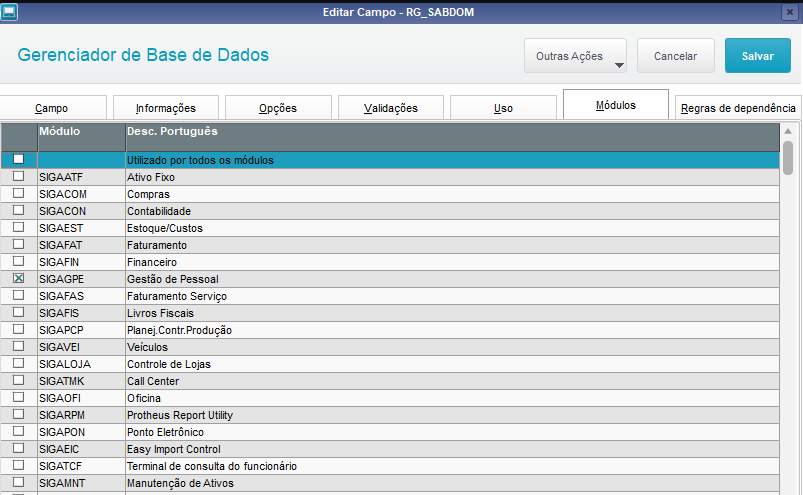Enable the SIGAFAT Faturamento checkbox
This screenshot has width=803, height=495.
pos(18,244)
